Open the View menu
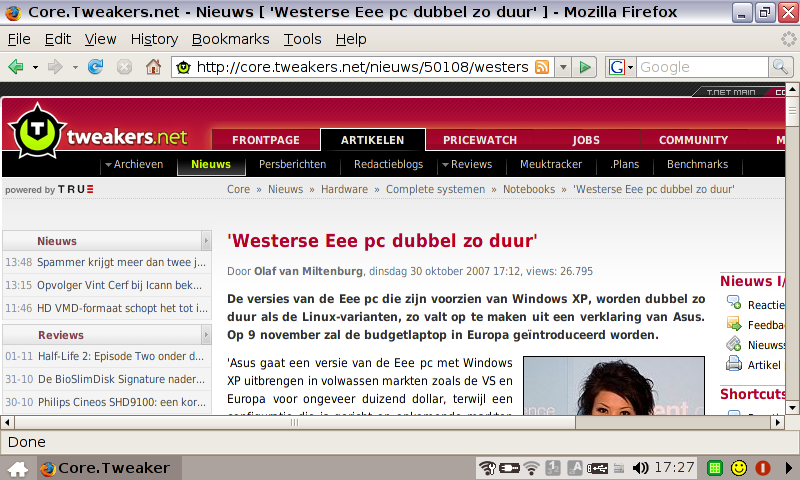The image size is (800, 480). [x=101, y=39]
